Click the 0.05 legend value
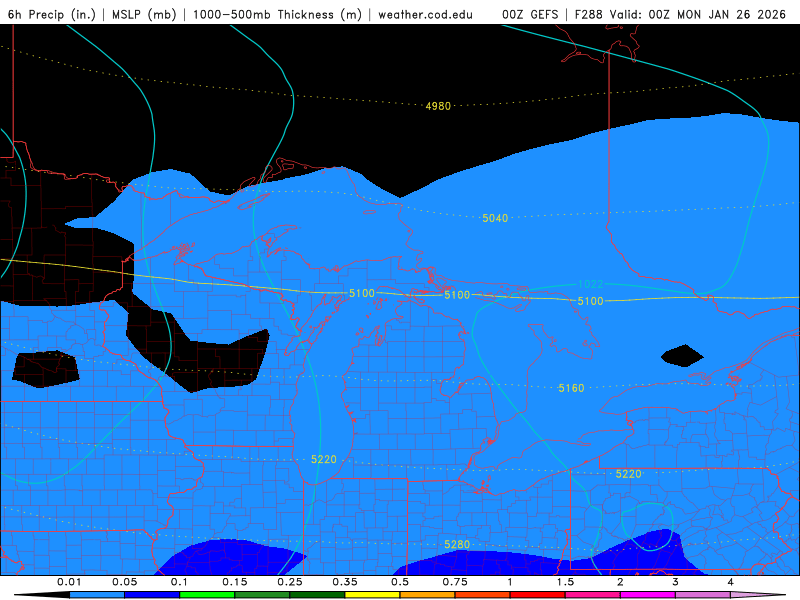The width and height of the screenshot is (800, 600). coord(124,582)
